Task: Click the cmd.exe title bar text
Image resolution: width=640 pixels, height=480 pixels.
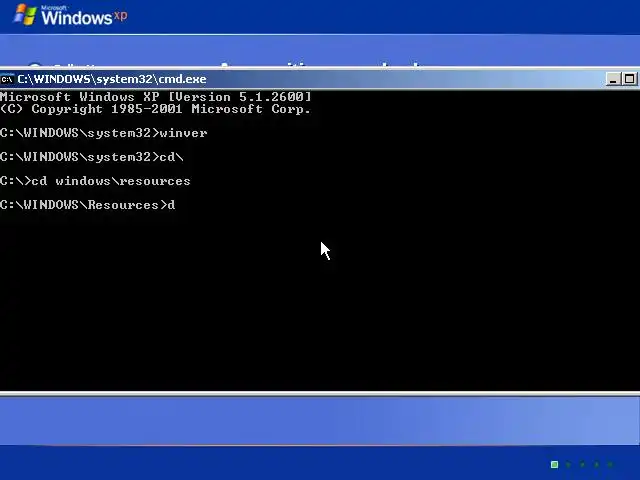Action: pyautogui.click(x=112, y=79)
